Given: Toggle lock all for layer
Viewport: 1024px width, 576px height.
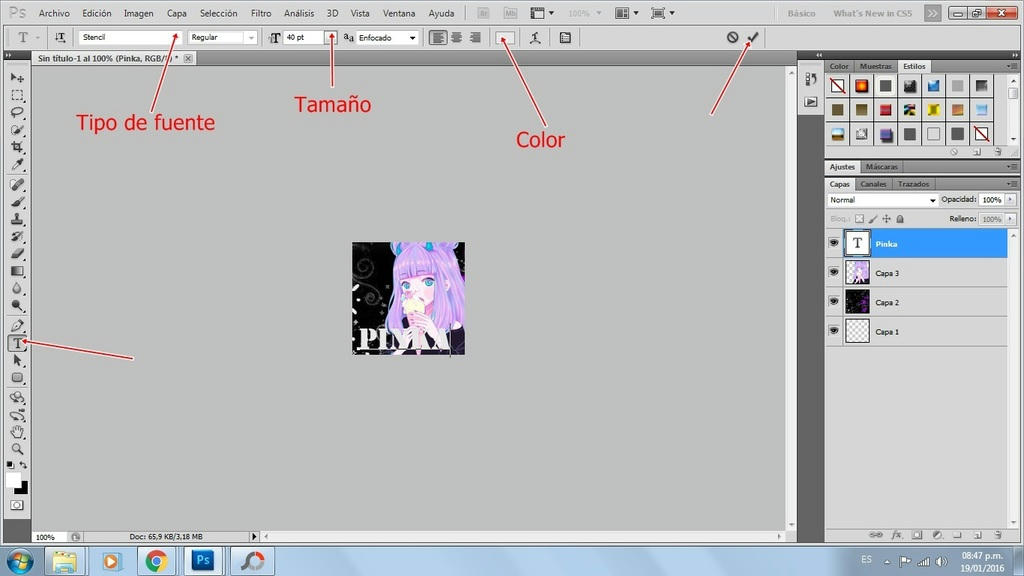Looking at the screenshot, I should [900, 219].
